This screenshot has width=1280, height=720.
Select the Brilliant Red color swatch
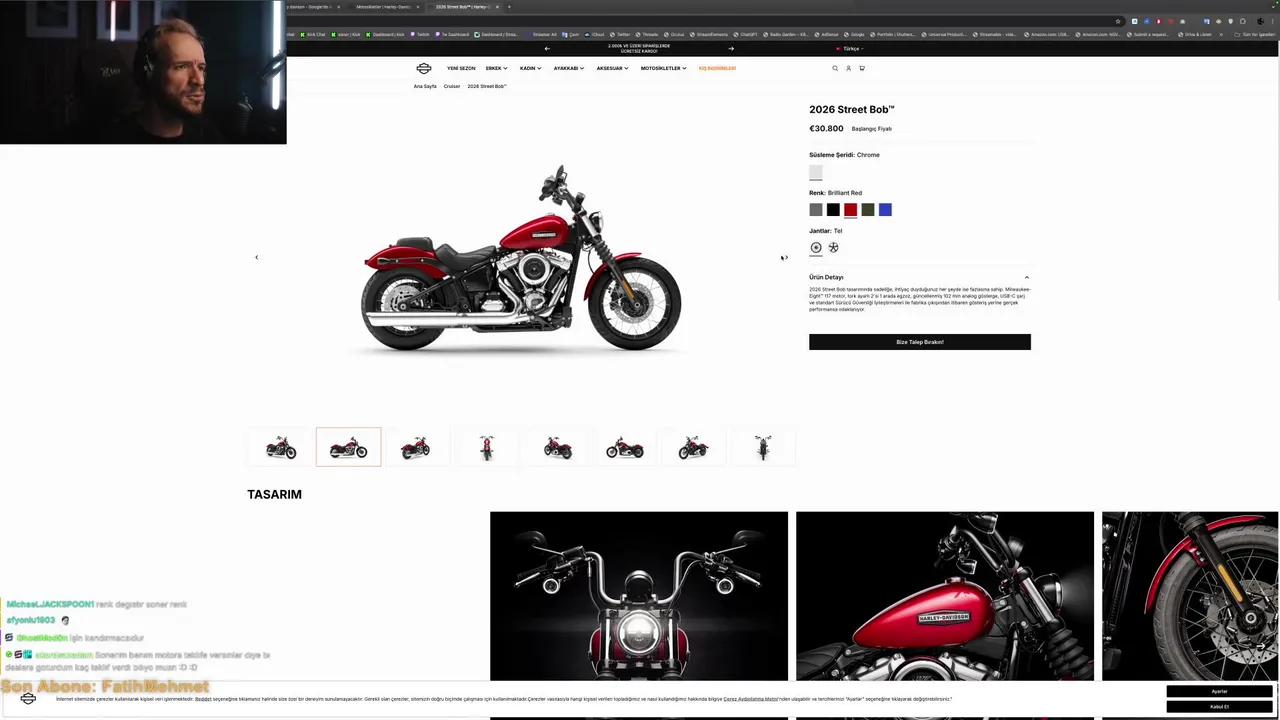tap(850, 210)
